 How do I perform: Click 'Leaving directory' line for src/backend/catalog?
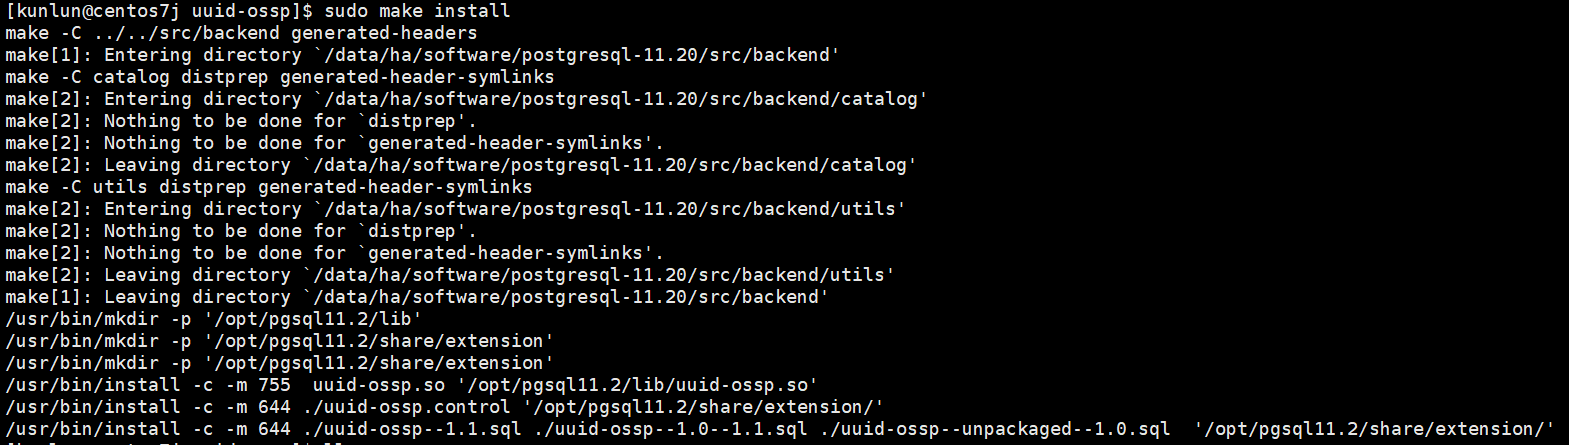[461, 165]
